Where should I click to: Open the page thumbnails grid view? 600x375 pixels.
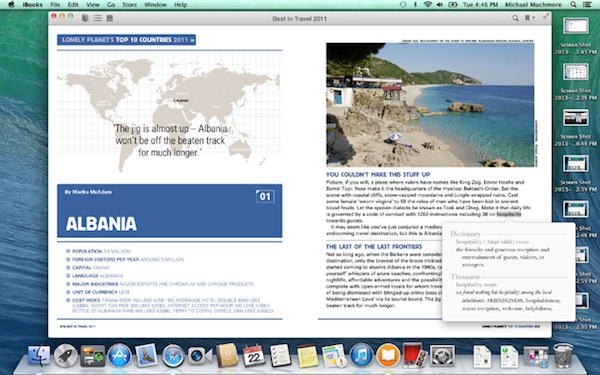click(x=109, y=18)
